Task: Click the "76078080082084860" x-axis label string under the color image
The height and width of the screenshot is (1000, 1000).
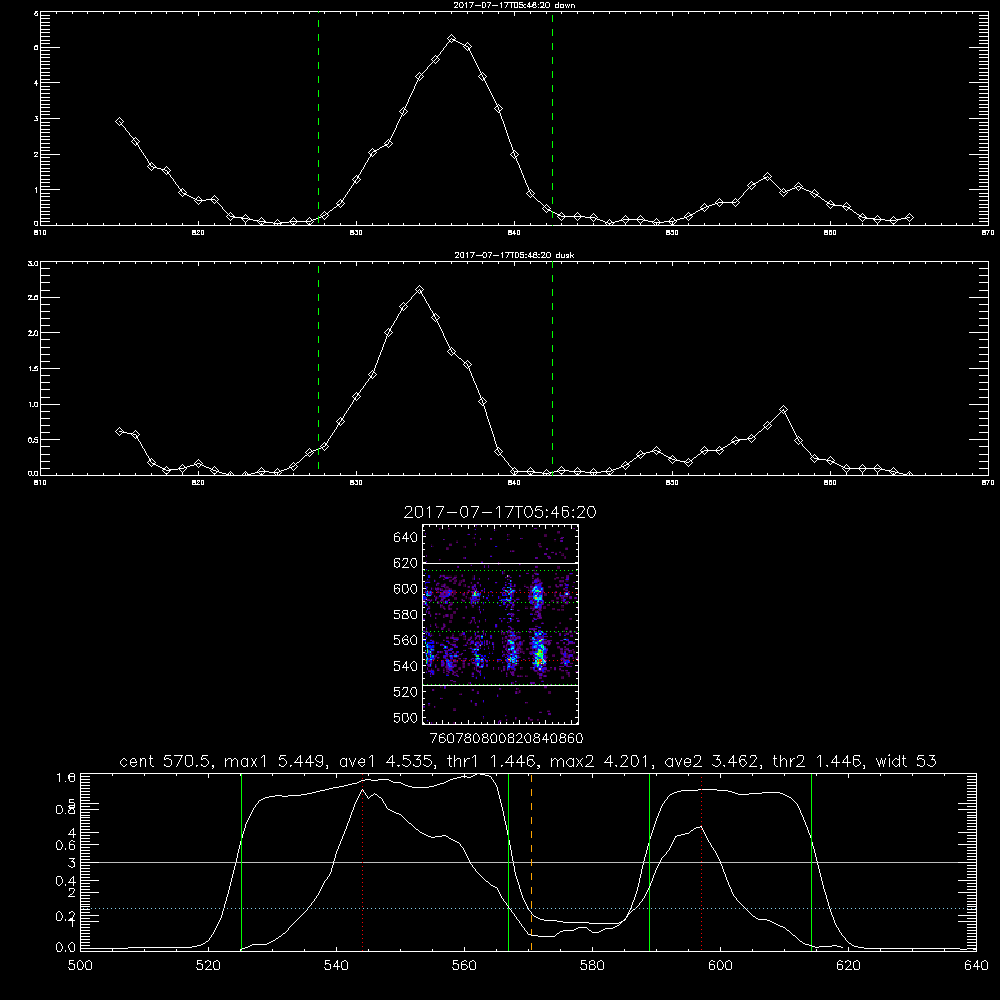Action: pos(506,738)
